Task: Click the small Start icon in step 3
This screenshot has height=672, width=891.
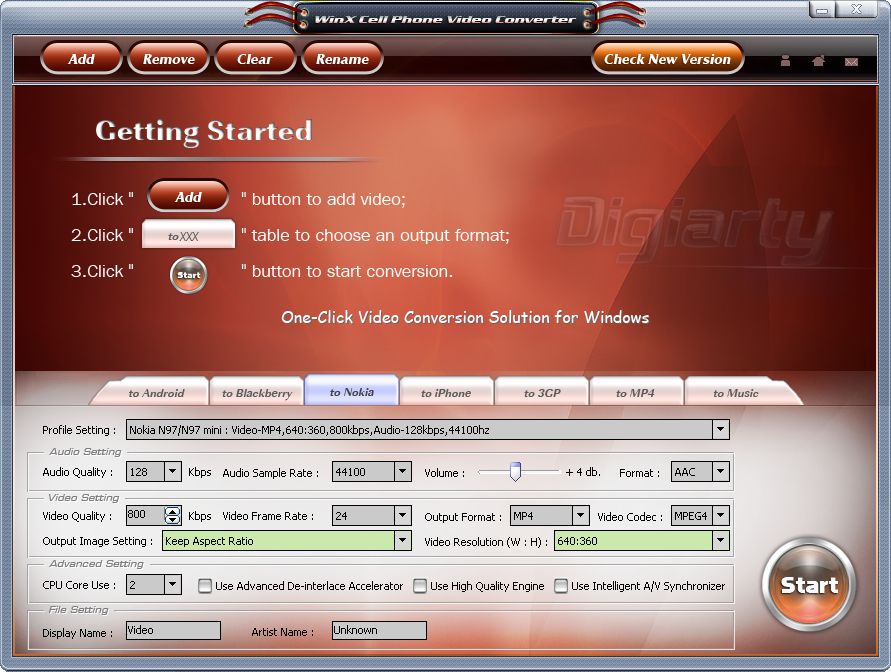Action: tap(188, 275)
